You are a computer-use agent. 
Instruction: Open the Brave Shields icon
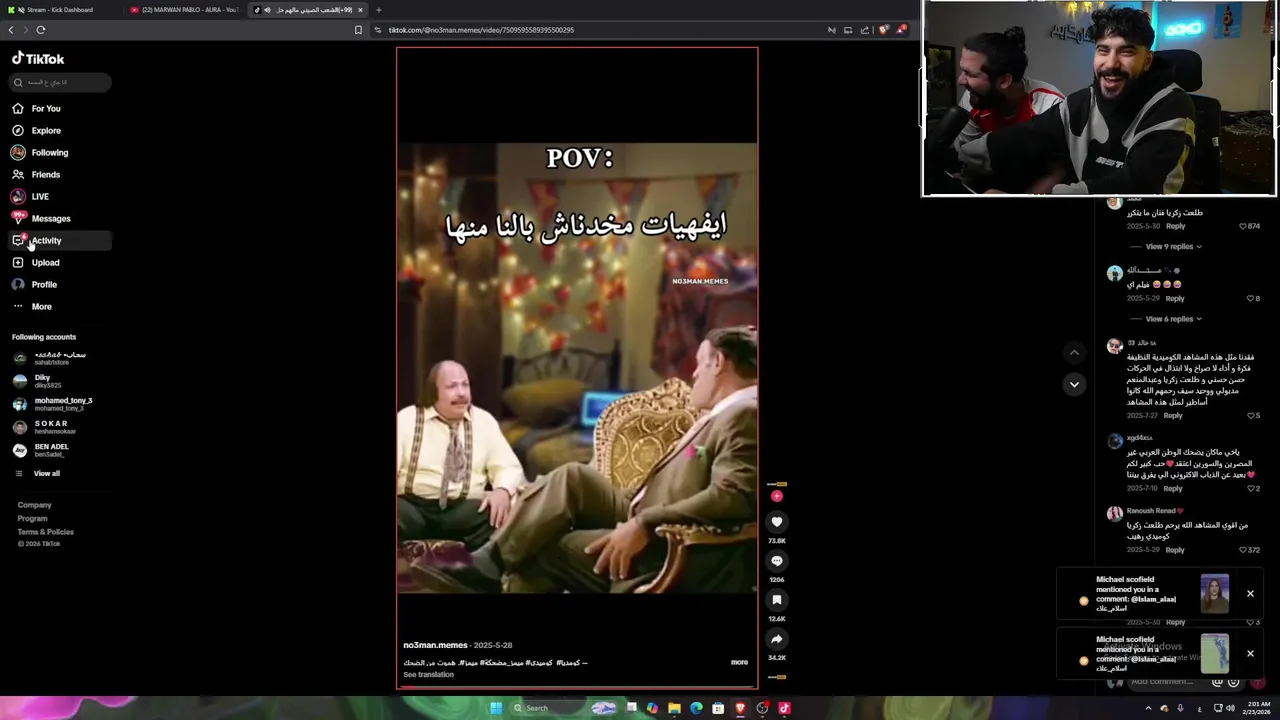[883, 30]
